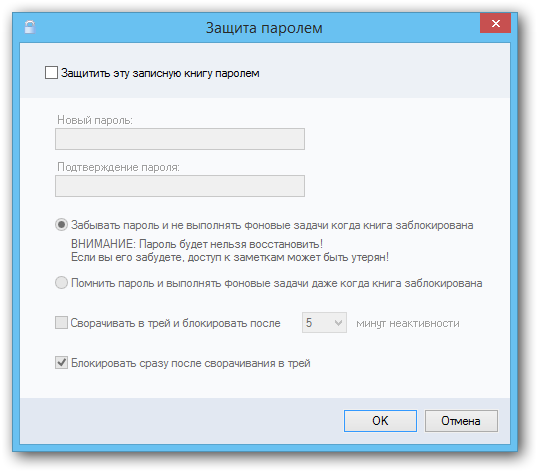Uncheck Блокировать сразу после сворачивания в трей

[x=61, y=363]
